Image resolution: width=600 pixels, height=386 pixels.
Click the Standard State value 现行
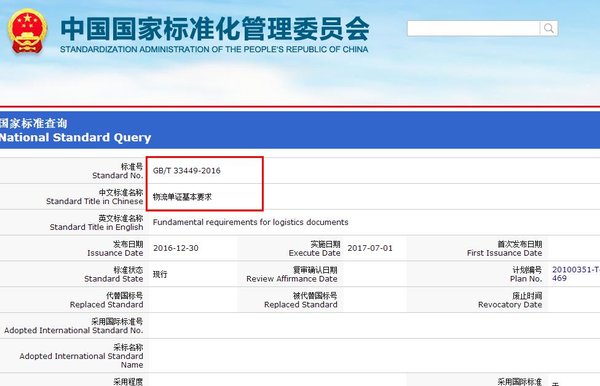[160, 274]
